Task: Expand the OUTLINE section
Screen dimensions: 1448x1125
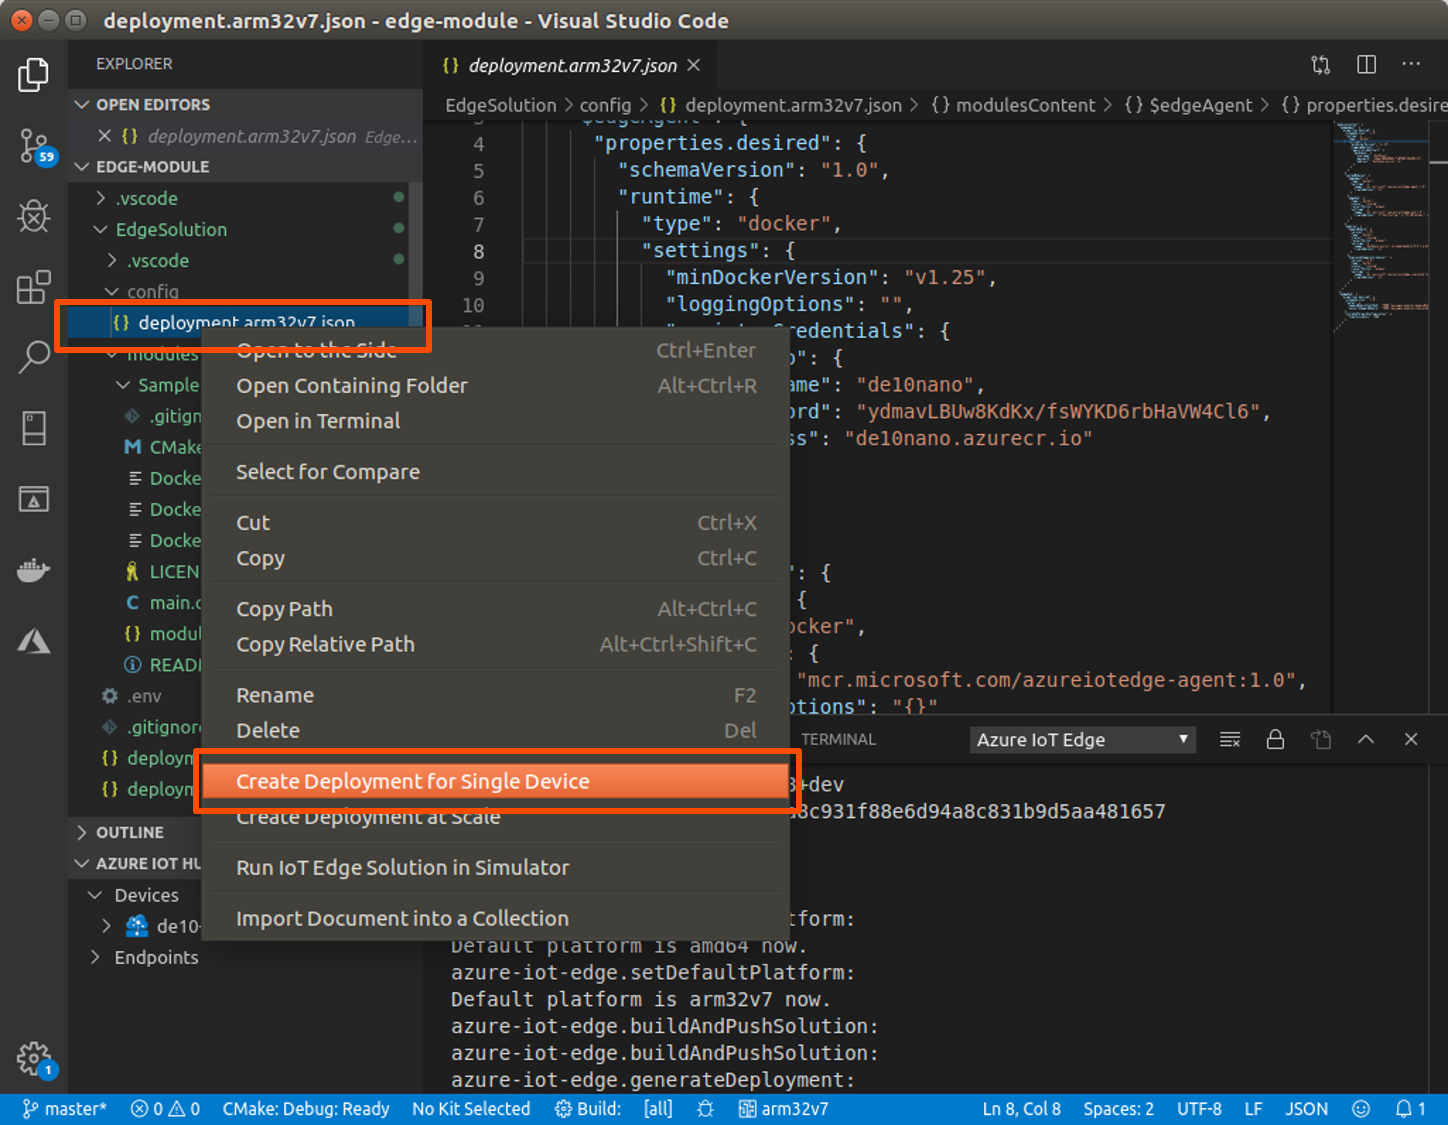Action: [129, 832]
